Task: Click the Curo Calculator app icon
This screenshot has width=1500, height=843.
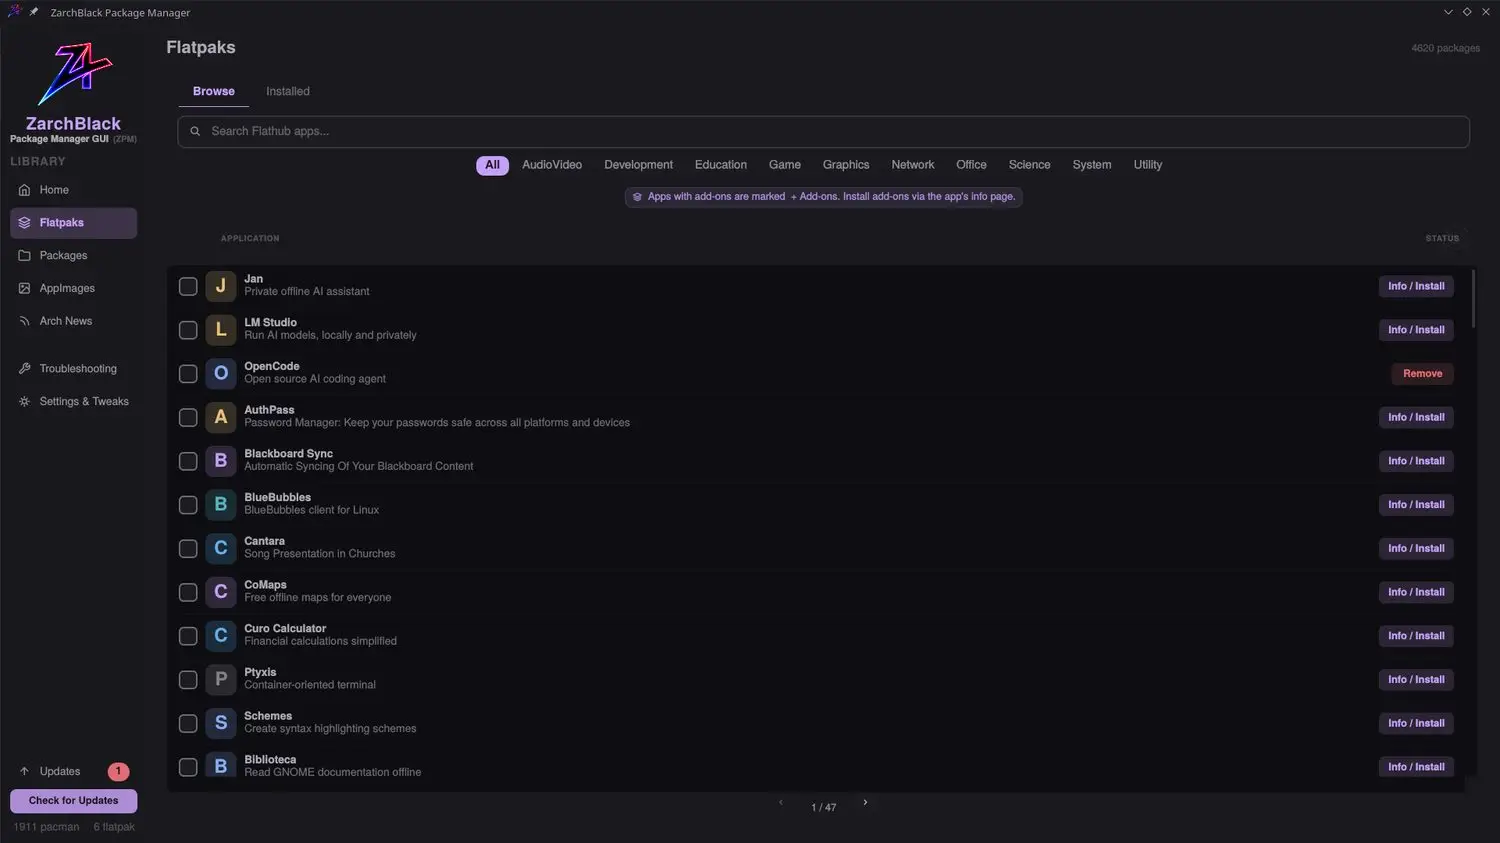Action: [x=221, y=636]
